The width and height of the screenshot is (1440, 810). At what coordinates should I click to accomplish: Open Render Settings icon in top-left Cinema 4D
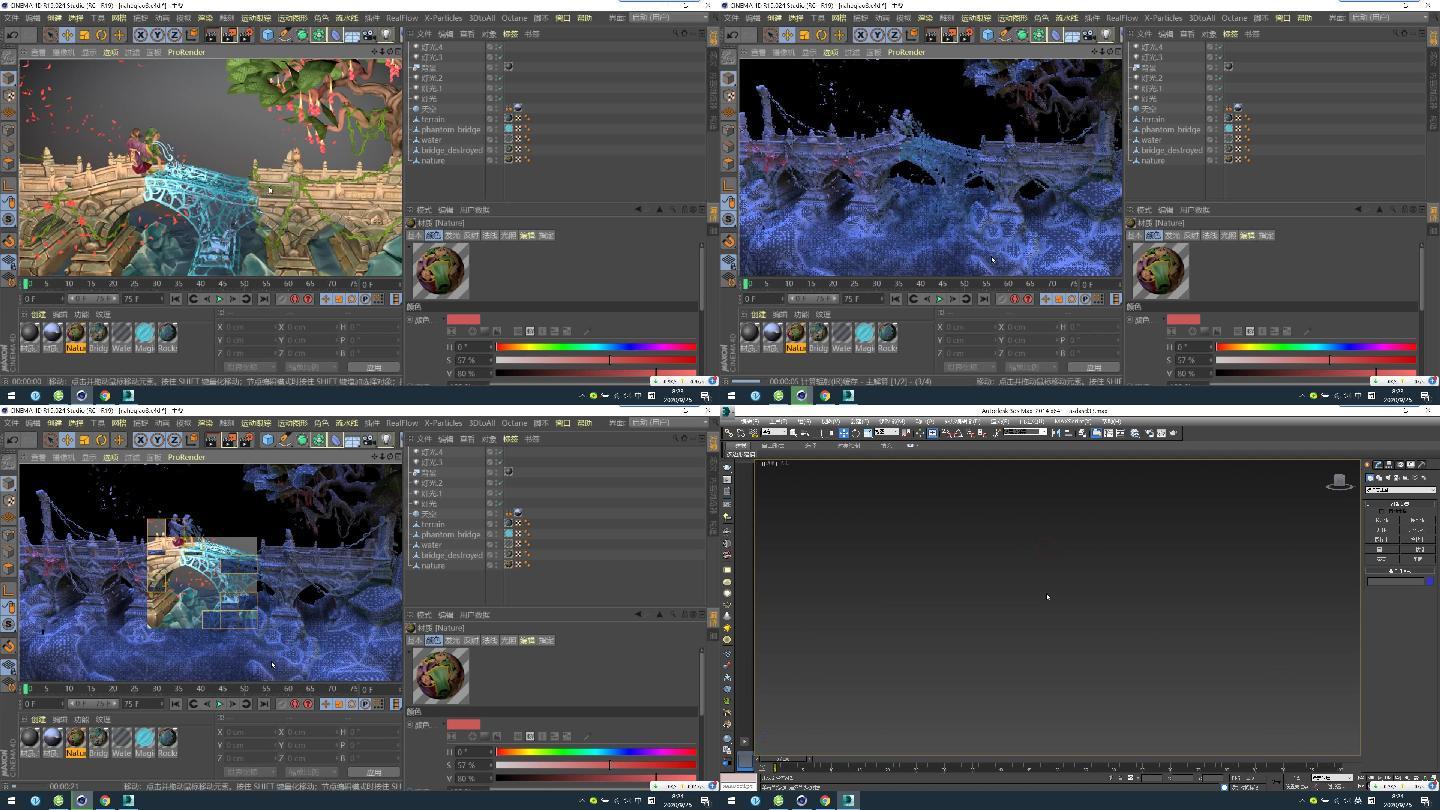[247, 35]
